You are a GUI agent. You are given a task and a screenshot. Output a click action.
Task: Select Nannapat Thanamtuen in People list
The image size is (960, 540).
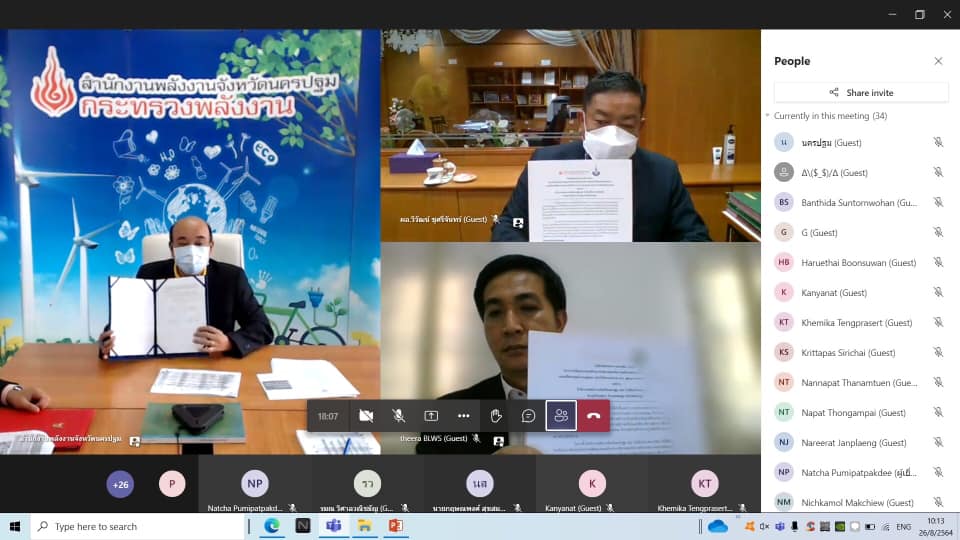(861, 383)
